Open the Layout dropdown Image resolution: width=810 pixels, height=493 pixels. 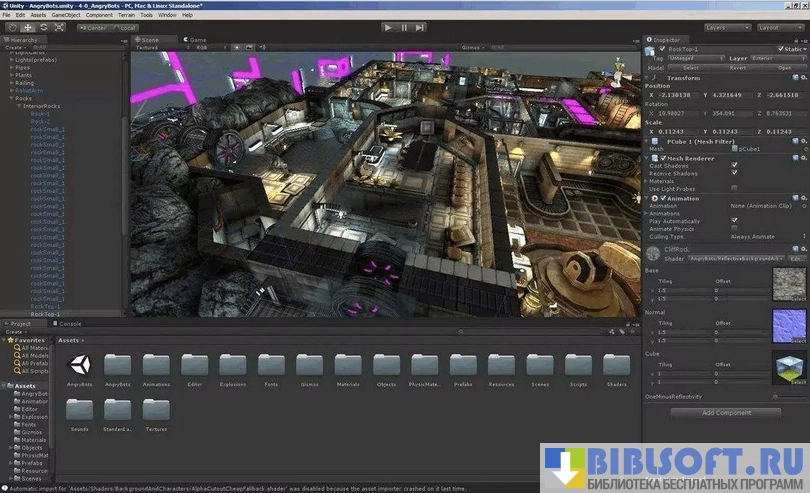[x=781, y=27]
